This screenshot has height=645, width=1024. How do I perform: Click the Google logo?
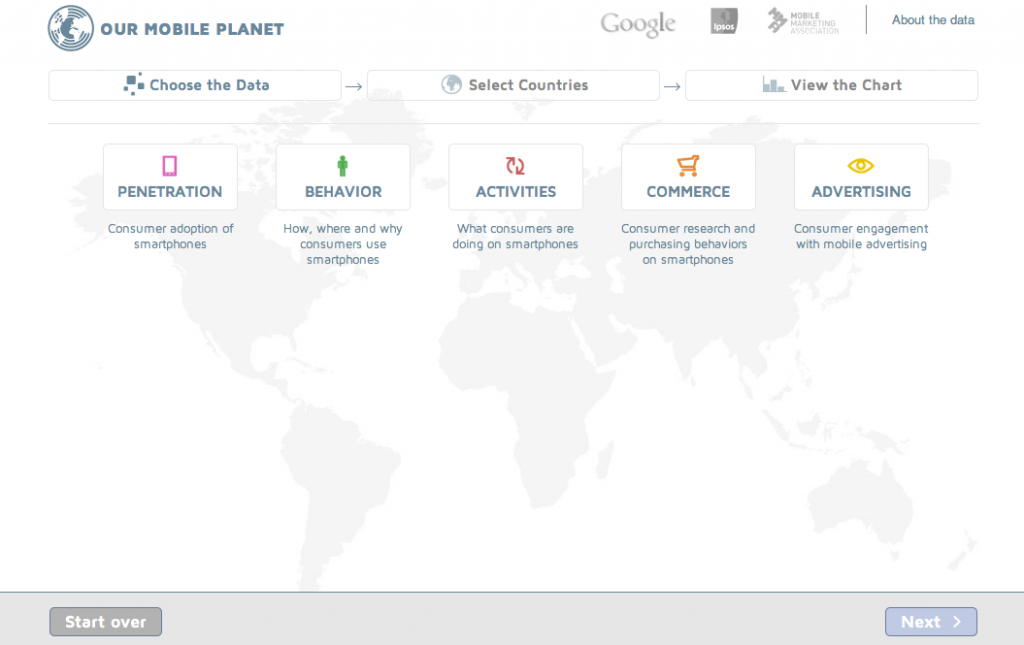[637, 23]
